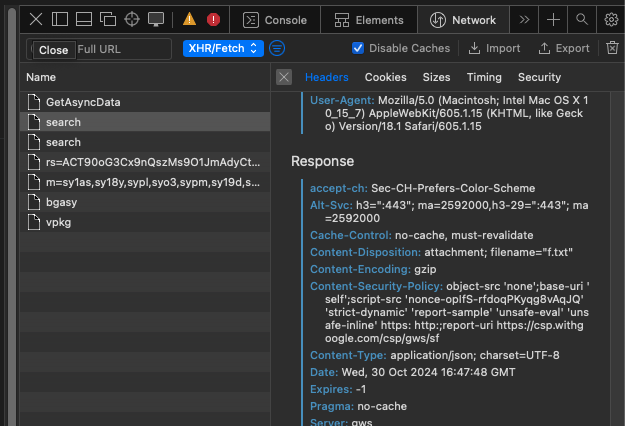The image size is (625, 426).
Task: Click the Pragma no-cache row
Action: pos(358,406)
